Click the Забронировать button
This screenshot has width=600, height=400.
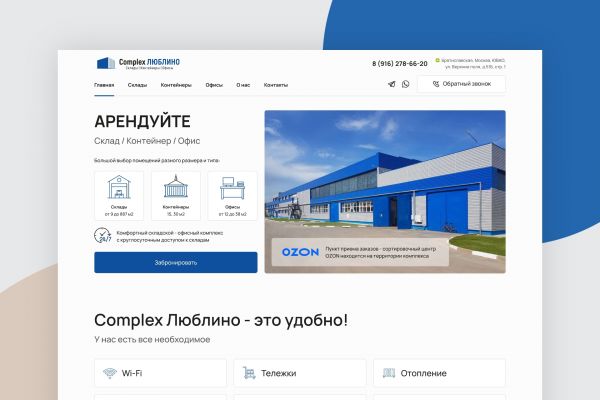click(x=176, y=263)
